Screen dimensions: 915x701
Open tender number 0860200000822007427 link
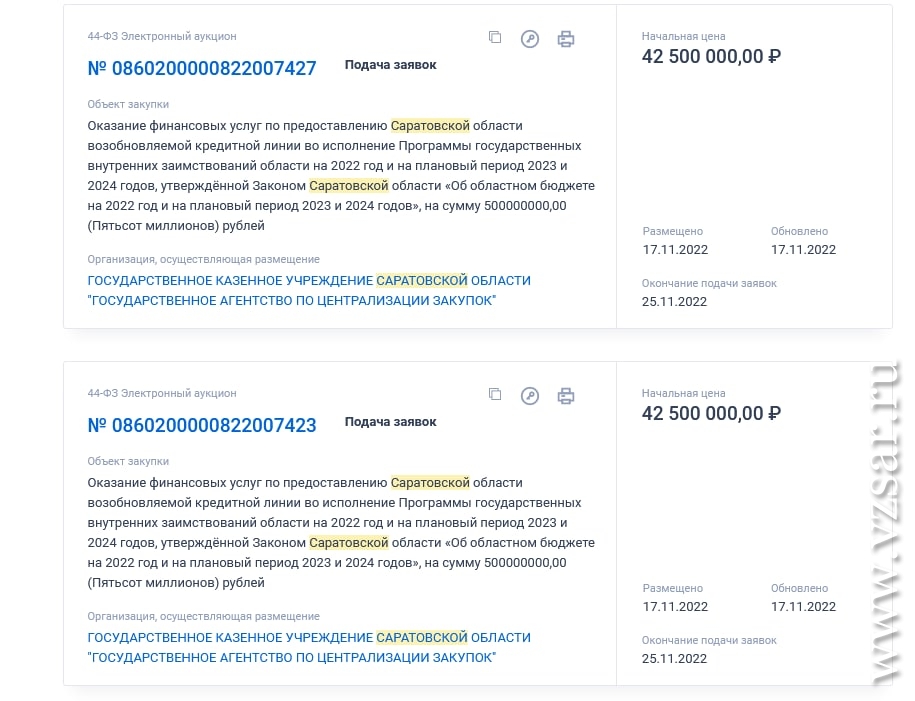coord(202,68)
